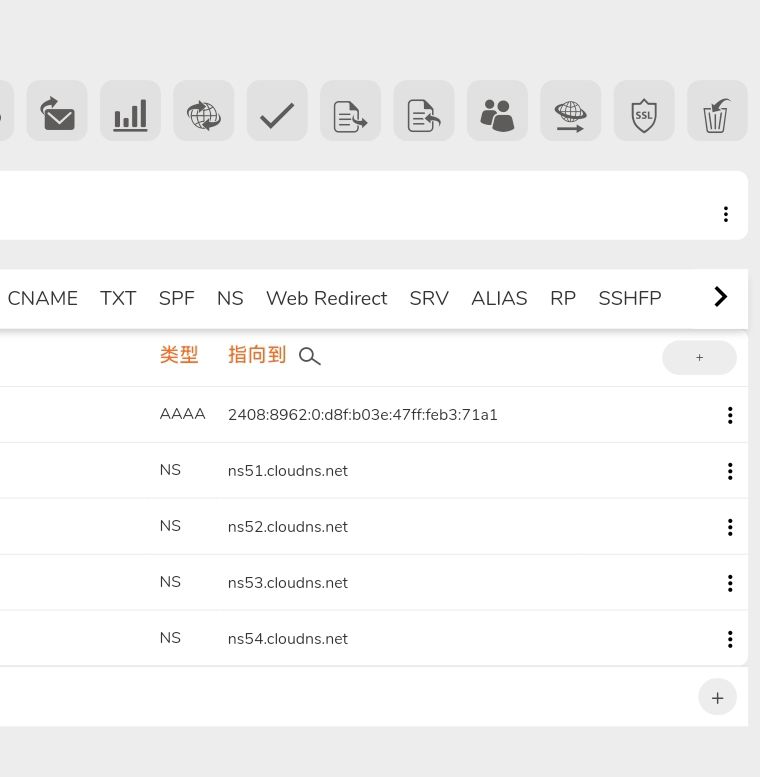This screenshot has height=777, width=760.
Task: Click the NS type cell for ns51.cloudns.net
Action: [170, 470]
